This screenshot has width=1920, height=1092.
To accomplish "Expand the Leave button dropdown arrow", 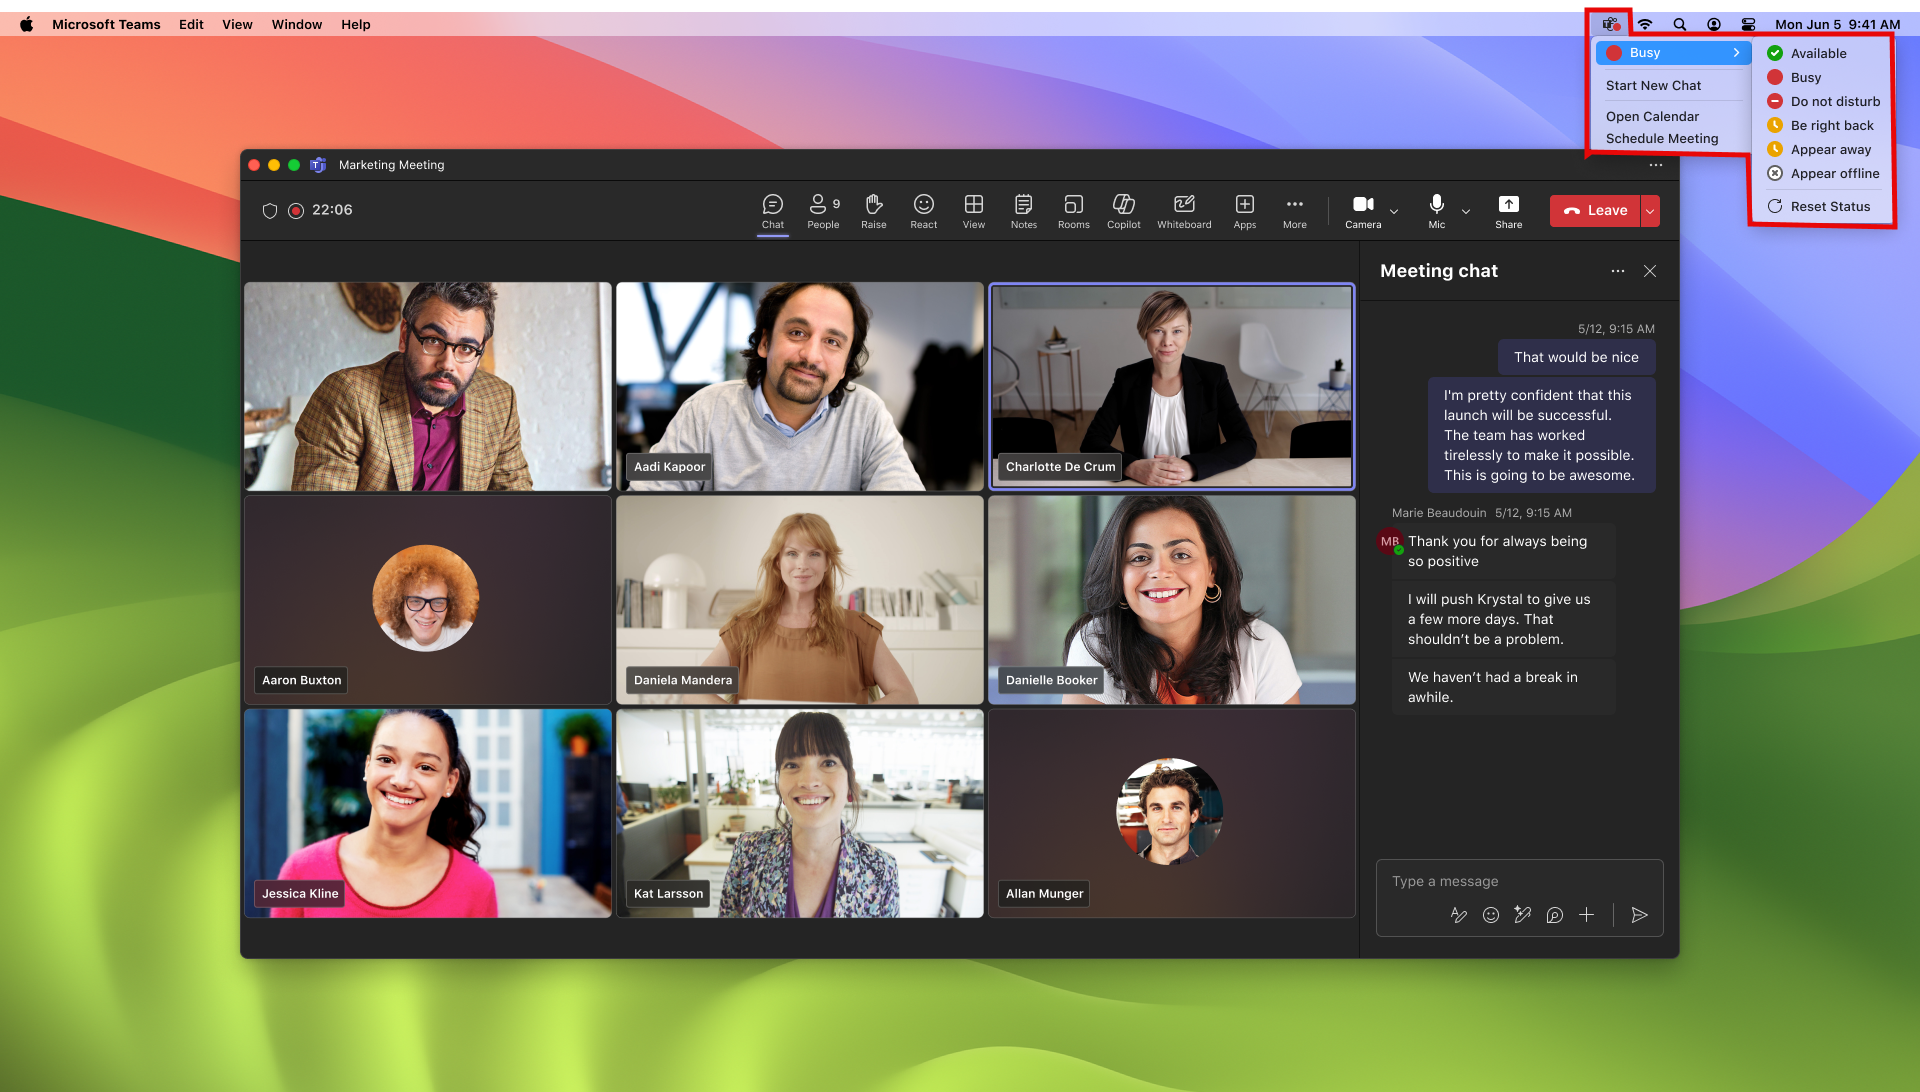I will [1648, 210].
